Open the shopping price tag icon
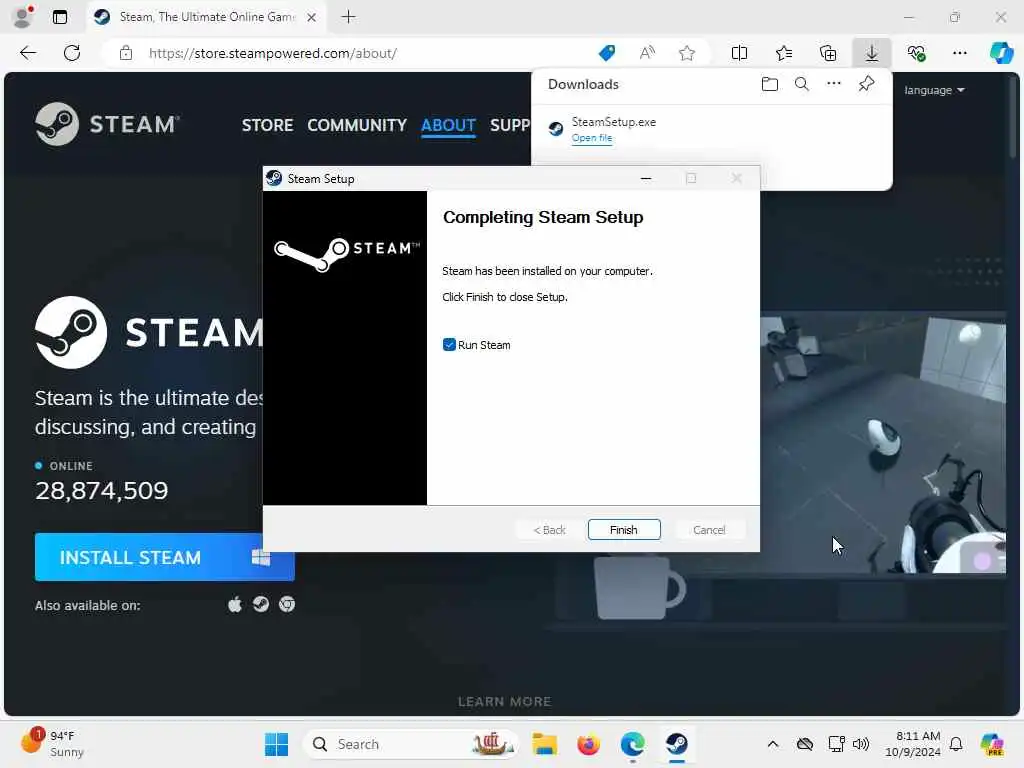Image resolution: width=1024 pixels, height=768 pixels. pos(607,53)
